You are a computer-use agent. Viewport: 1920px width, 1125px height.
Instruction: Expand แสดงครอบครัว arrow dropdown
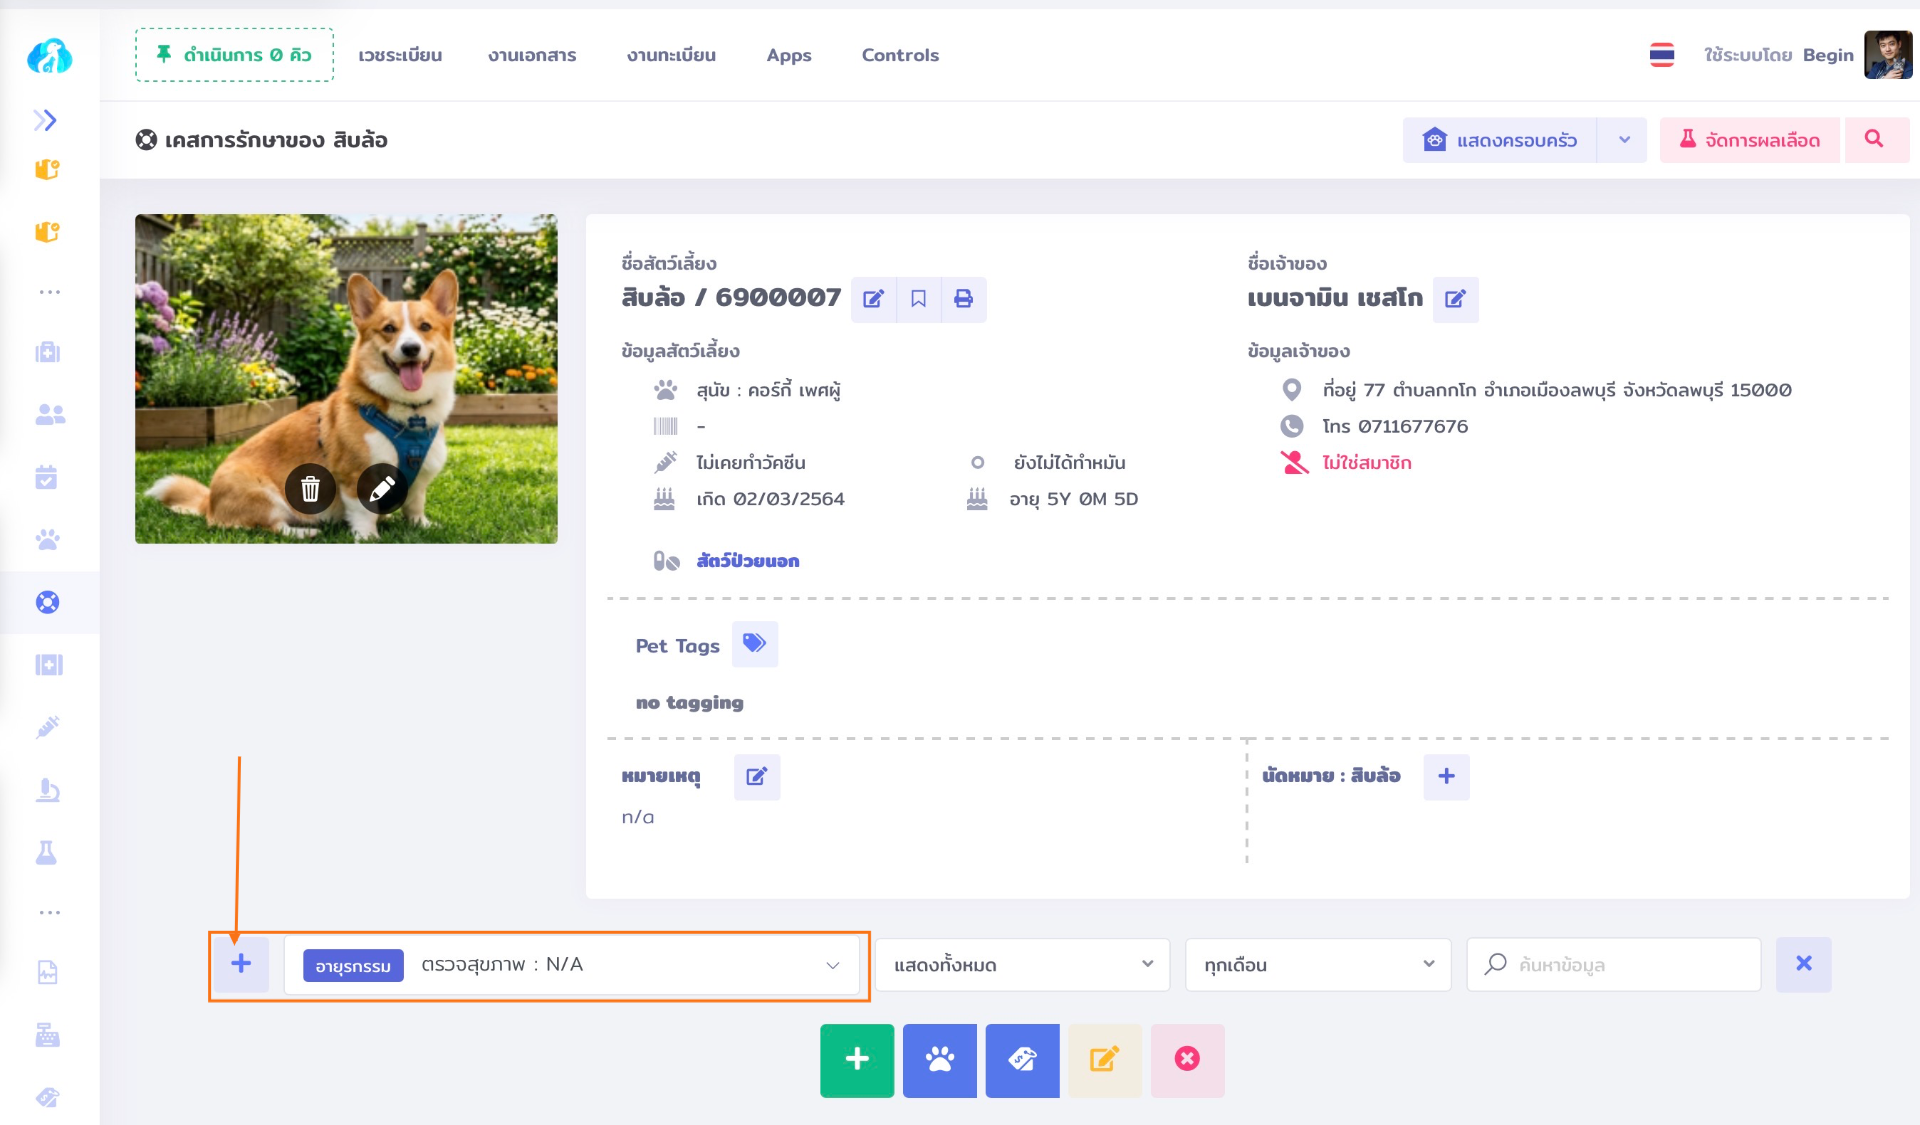click(1624, 140)
